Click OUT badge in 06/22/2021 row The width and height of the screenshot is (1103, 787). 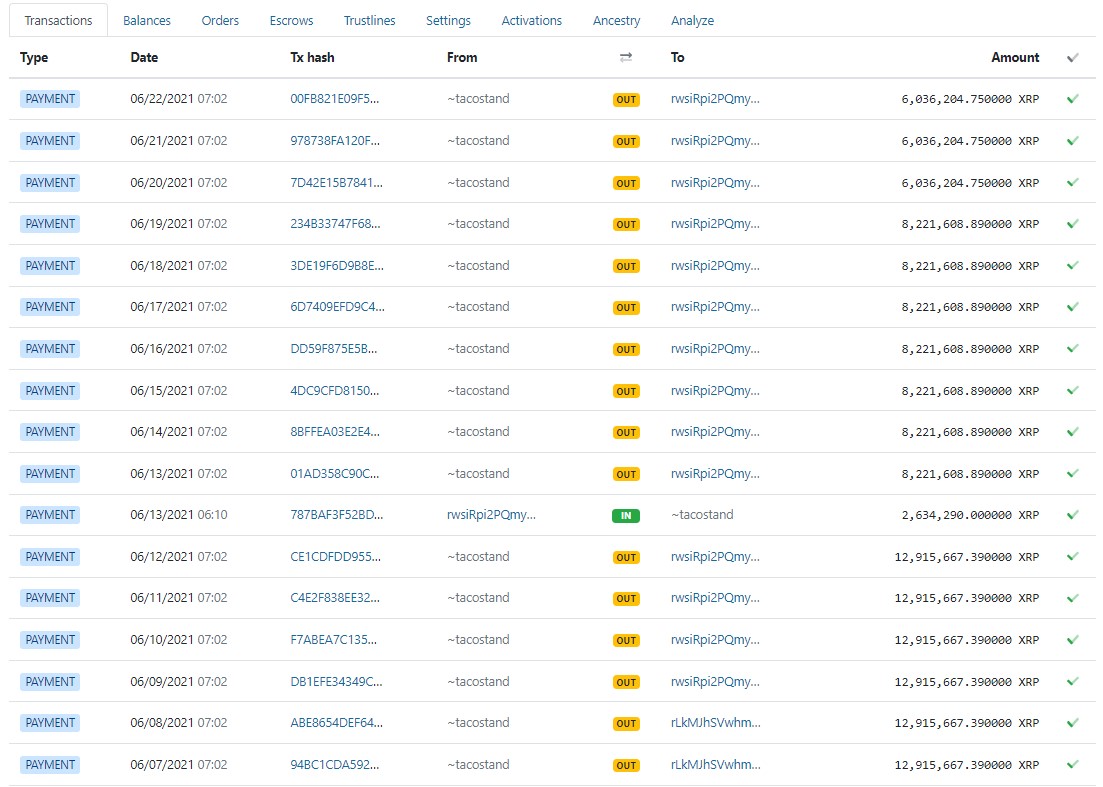click(626, 100)
